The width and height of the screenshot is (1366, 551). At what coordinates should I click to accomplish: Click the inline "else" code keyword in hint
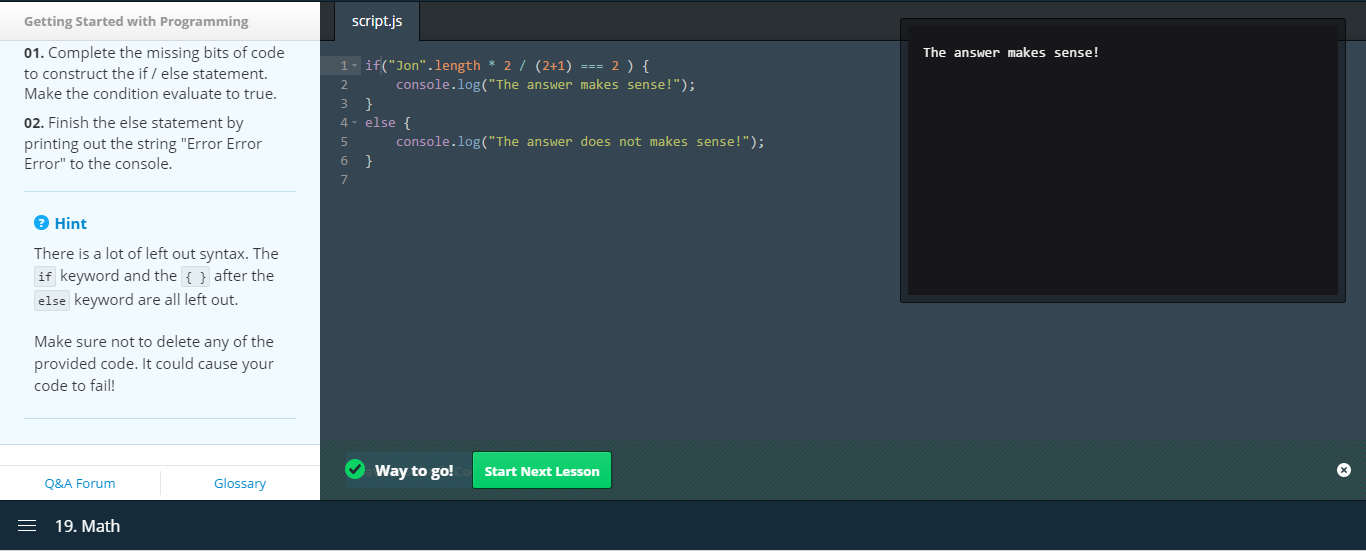point(52,301)
